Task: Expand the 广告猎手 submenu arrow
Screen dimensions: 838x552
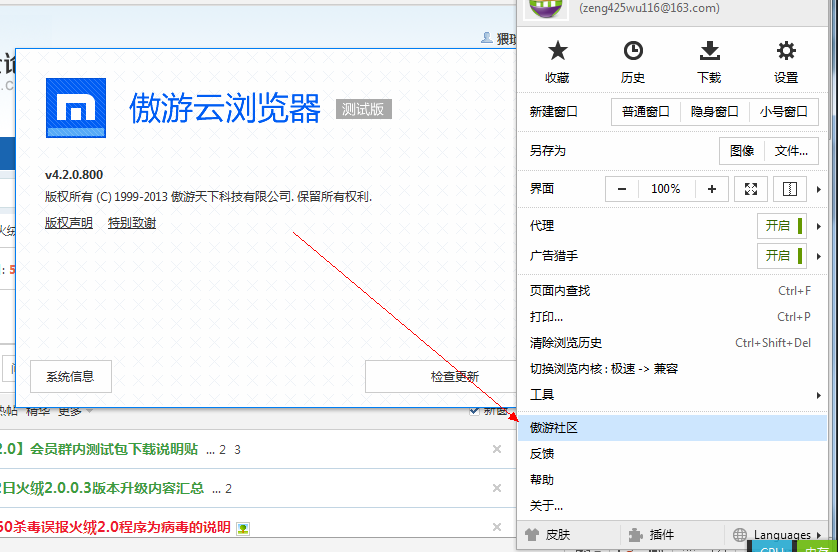Action: (819, 256)
